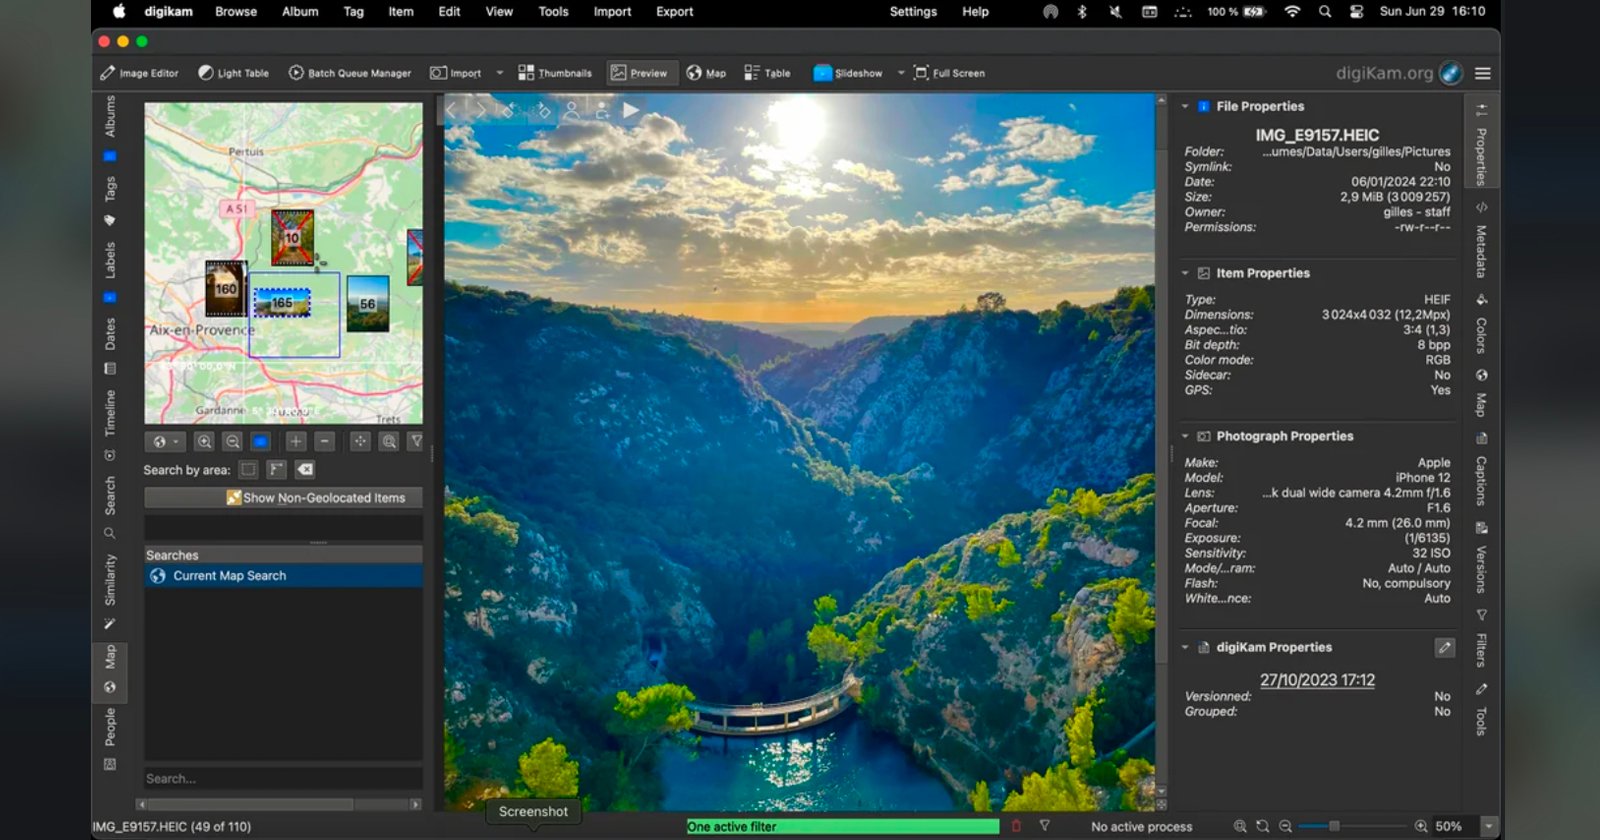Collapse the File Properties section
The height and width of the screenshot is (840, 1600).
[x=1185, y=106]
